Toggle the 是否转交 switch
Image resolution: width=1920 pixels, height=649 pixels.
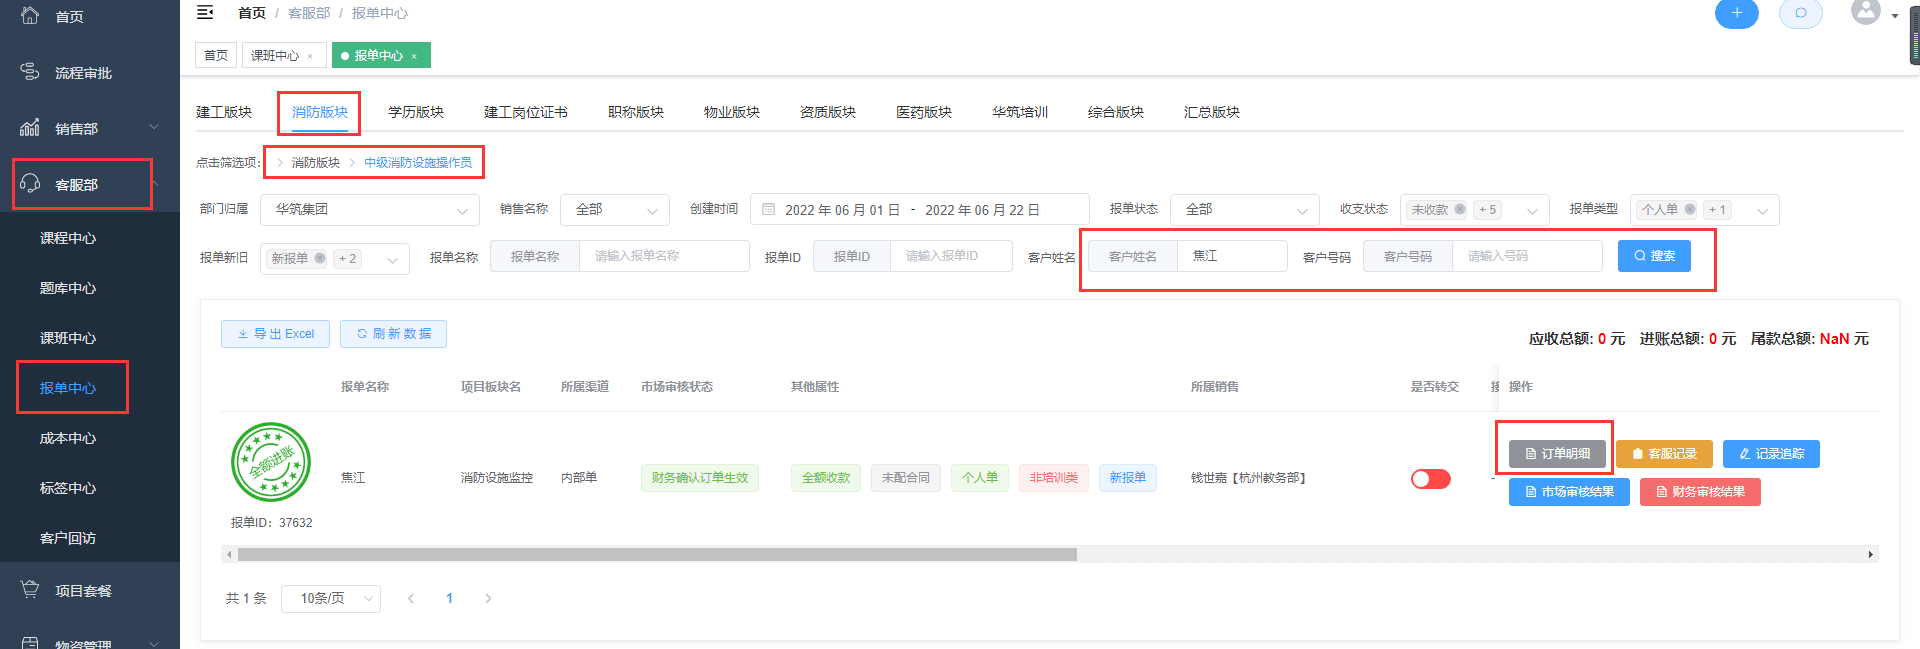[x=1430, y=479]
